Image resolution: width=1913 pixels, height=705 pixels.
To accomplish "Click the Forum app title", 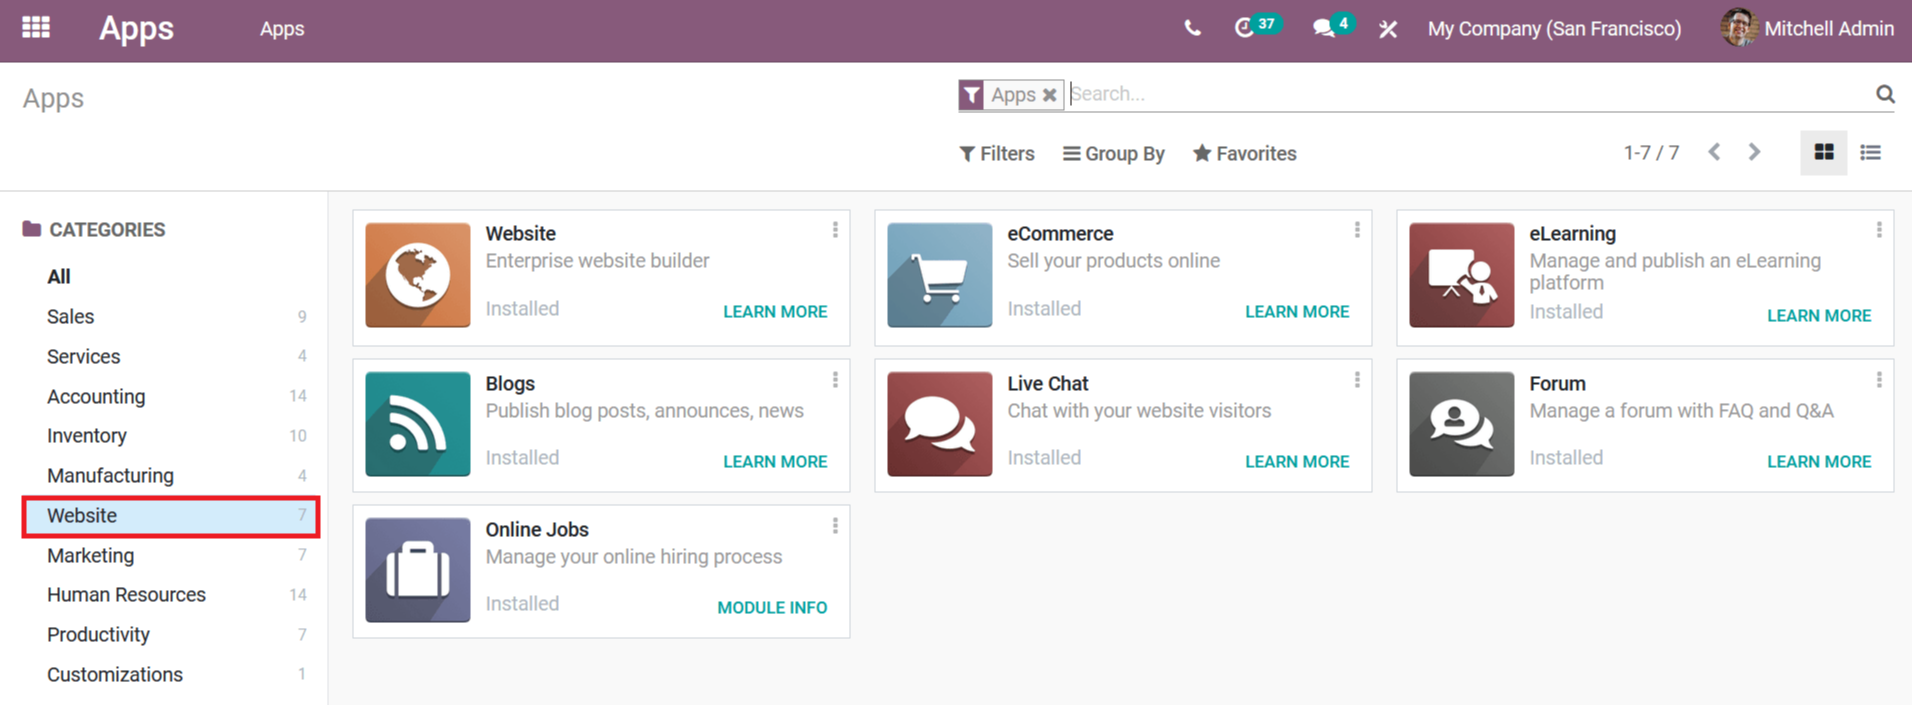I will tap(1557, 384).
